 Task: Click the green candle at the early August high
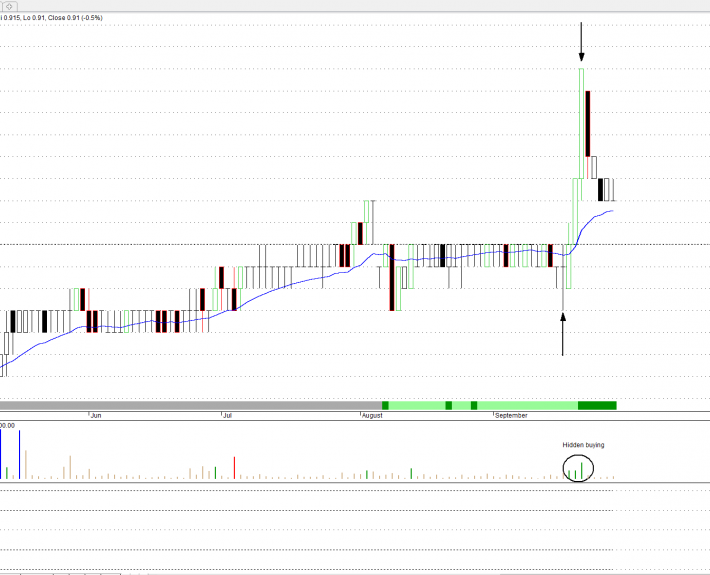pos(368,221)
